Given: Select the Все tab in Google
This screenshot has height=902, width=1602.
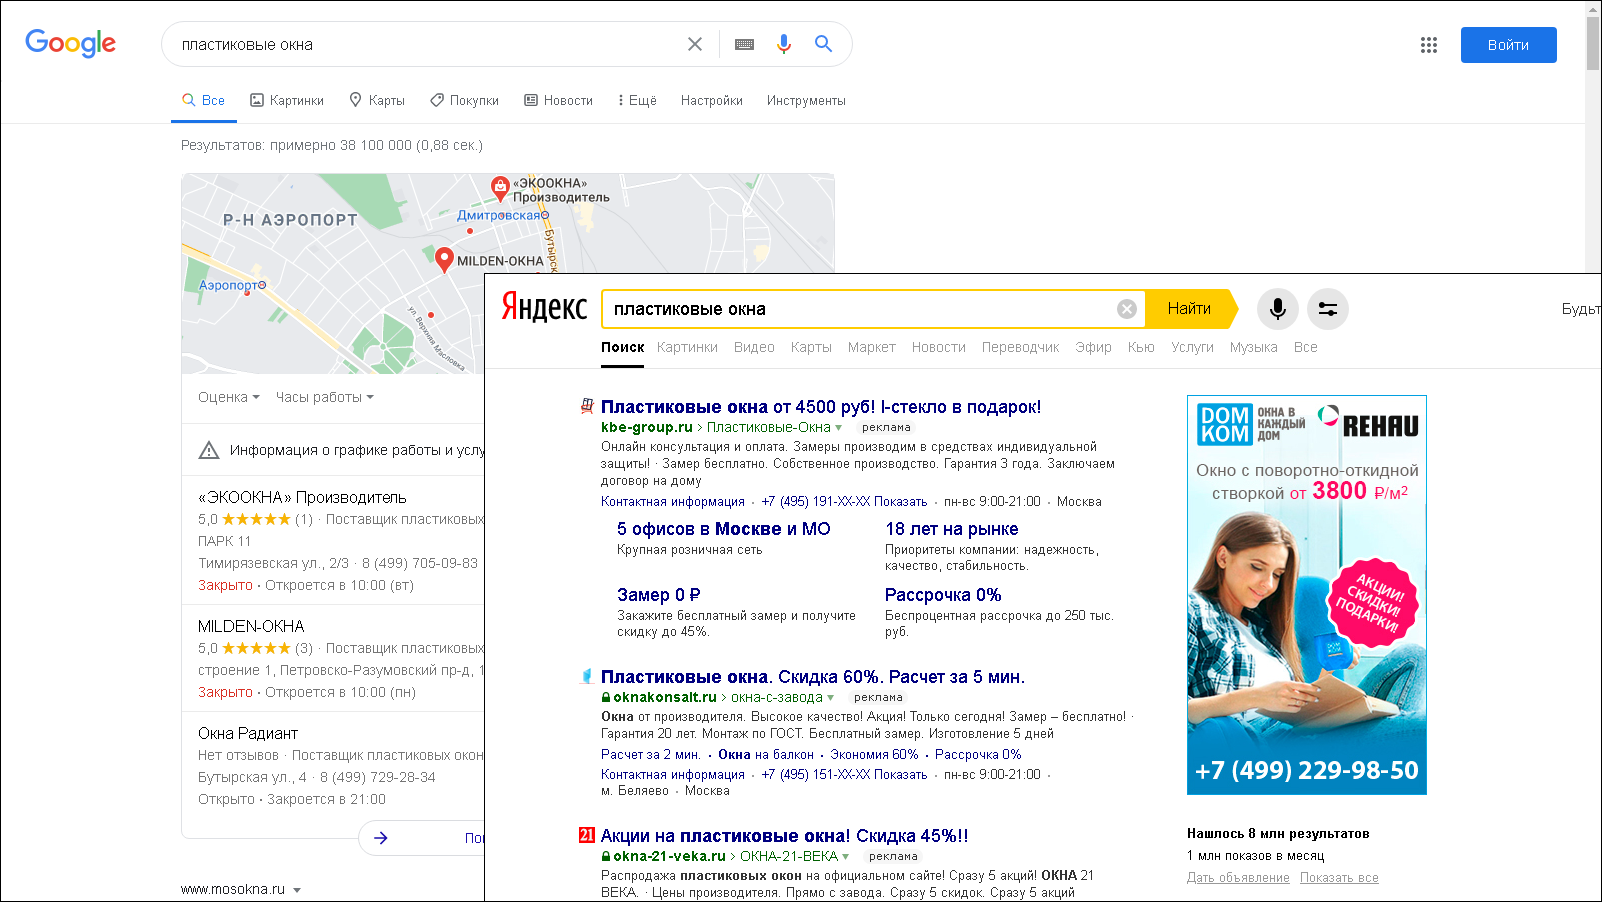Looking at the screenshot, I should tap(203, 100).
